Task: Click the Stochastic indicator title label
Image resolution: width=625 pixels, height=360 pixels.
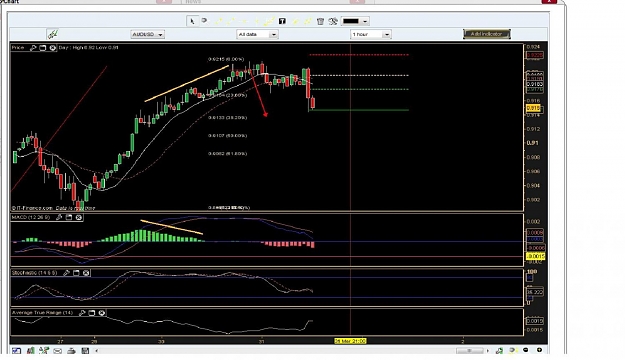Action: (34, 273)
